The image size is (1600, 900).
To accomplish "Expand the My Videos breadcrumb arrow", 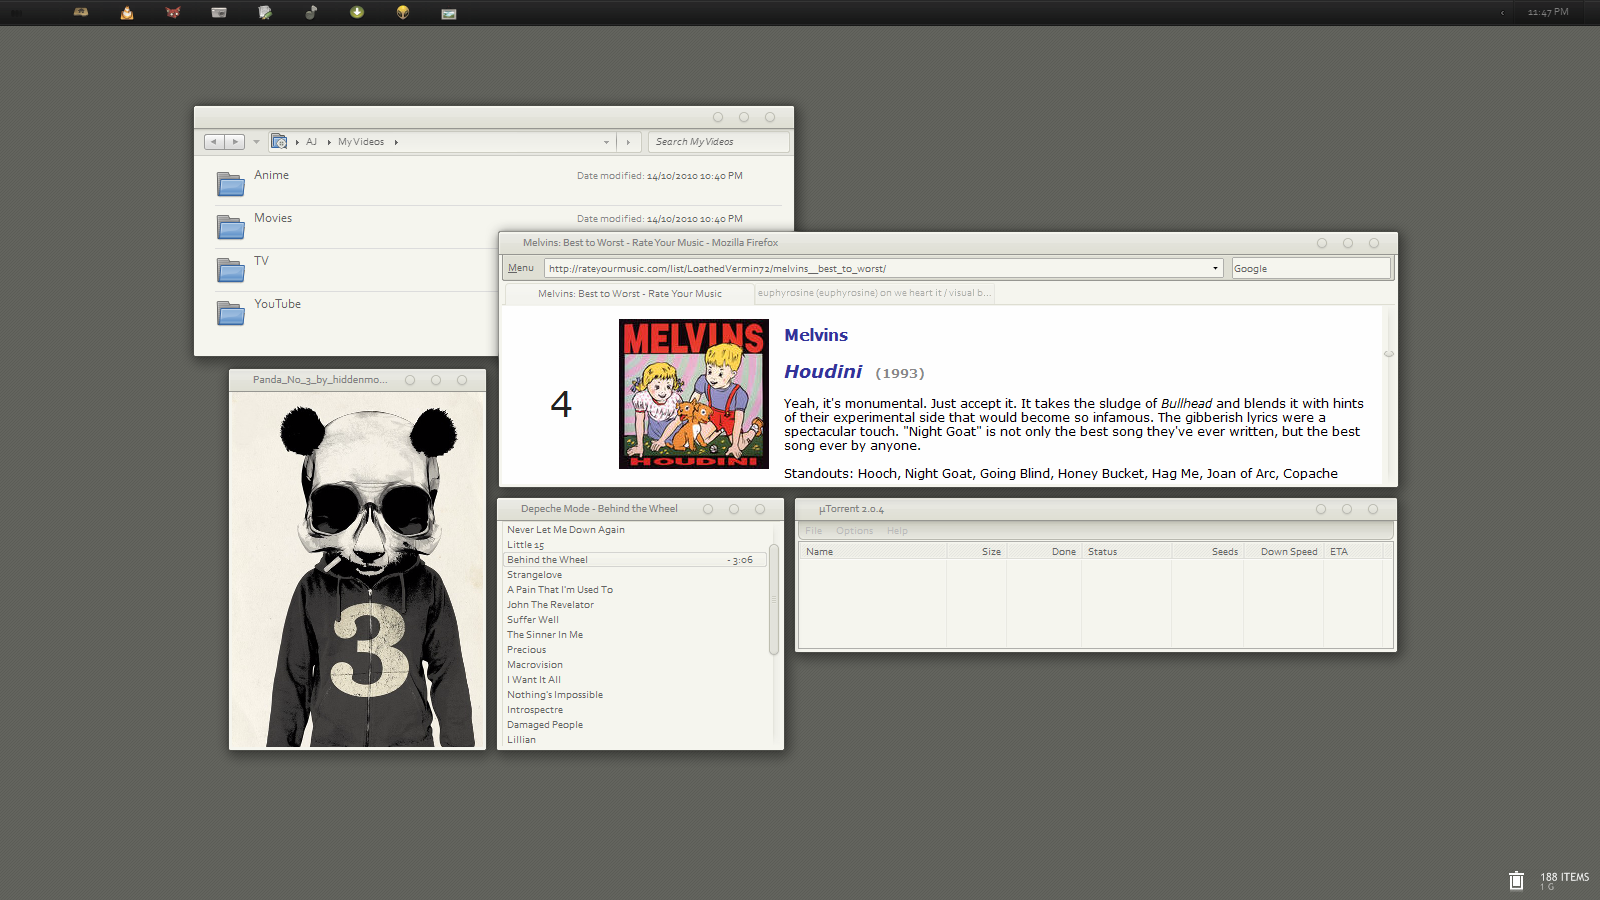I will click(x=329, y=142).
